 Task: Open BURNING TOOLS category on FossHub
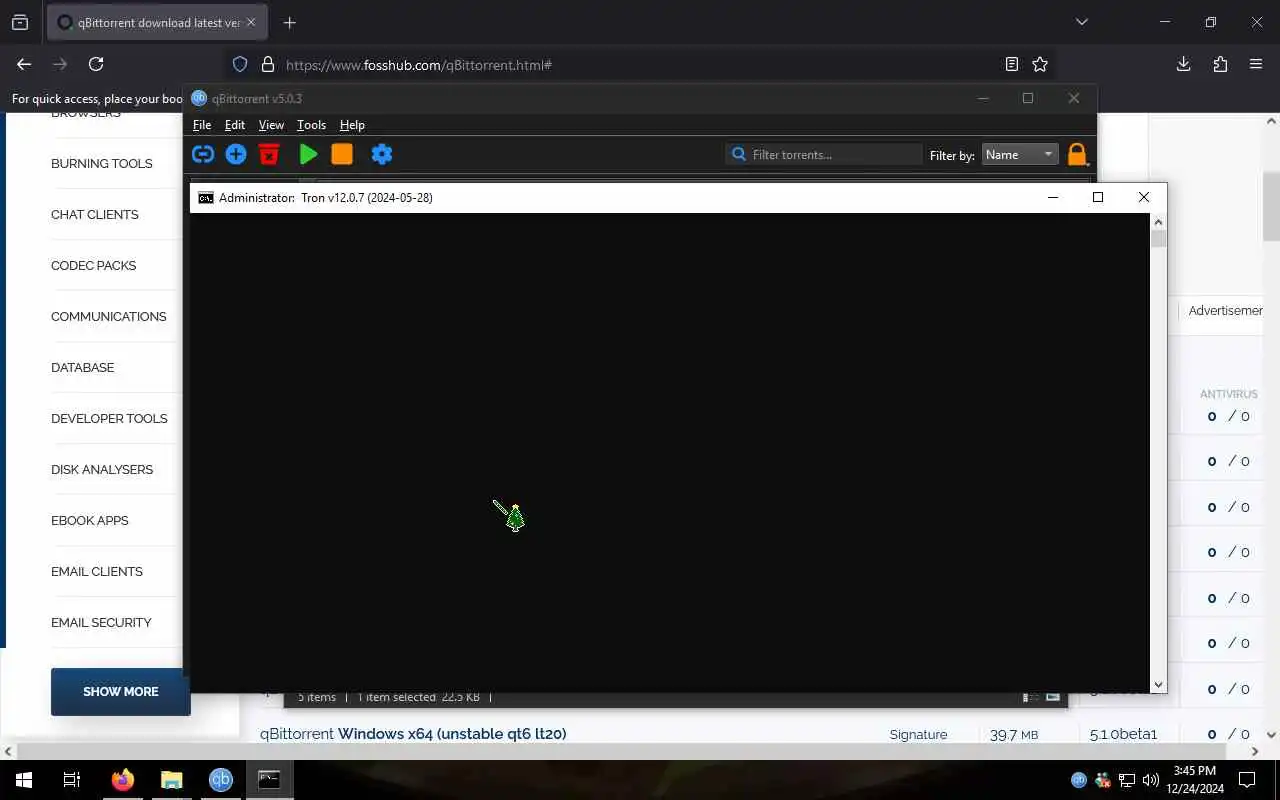102,163
